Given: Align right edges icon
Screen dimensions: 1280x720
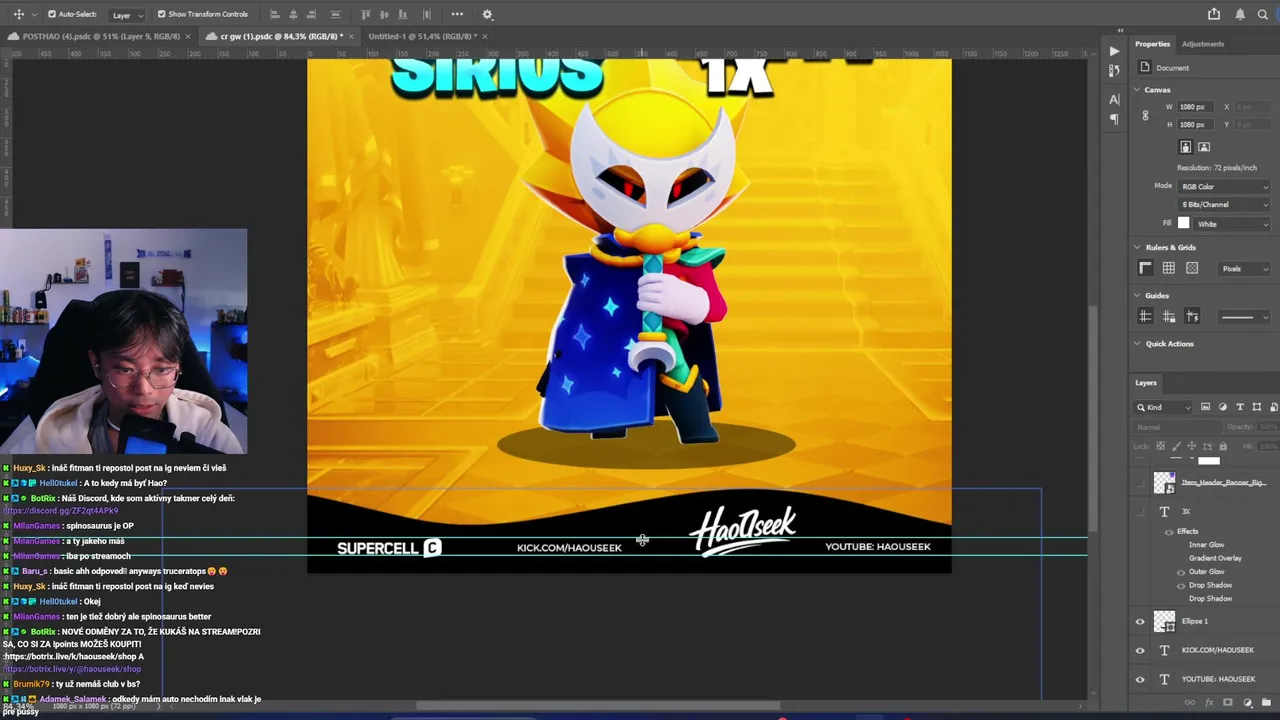Looking at the screenshot, I should 311,14.
